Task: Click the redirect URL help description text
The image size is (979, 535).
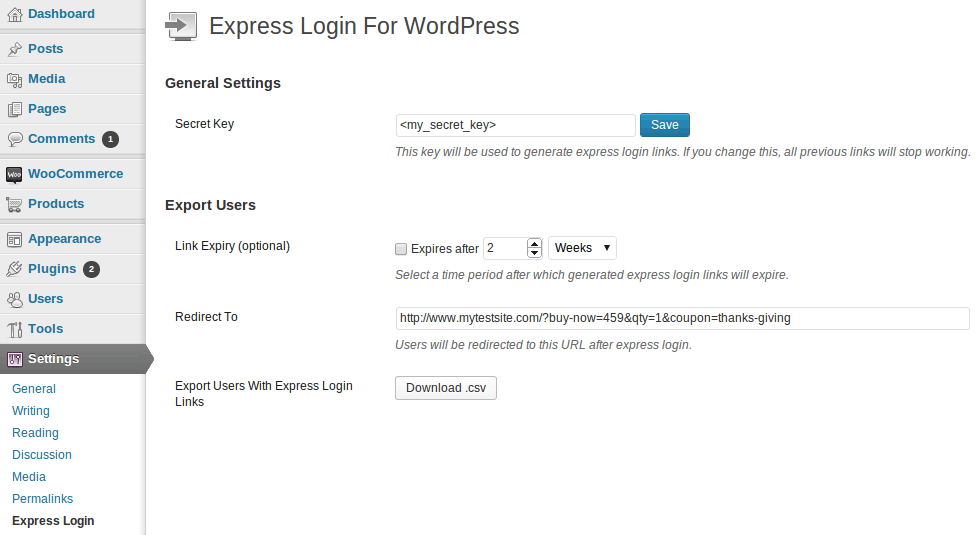Action: click(x=543, y=345)
